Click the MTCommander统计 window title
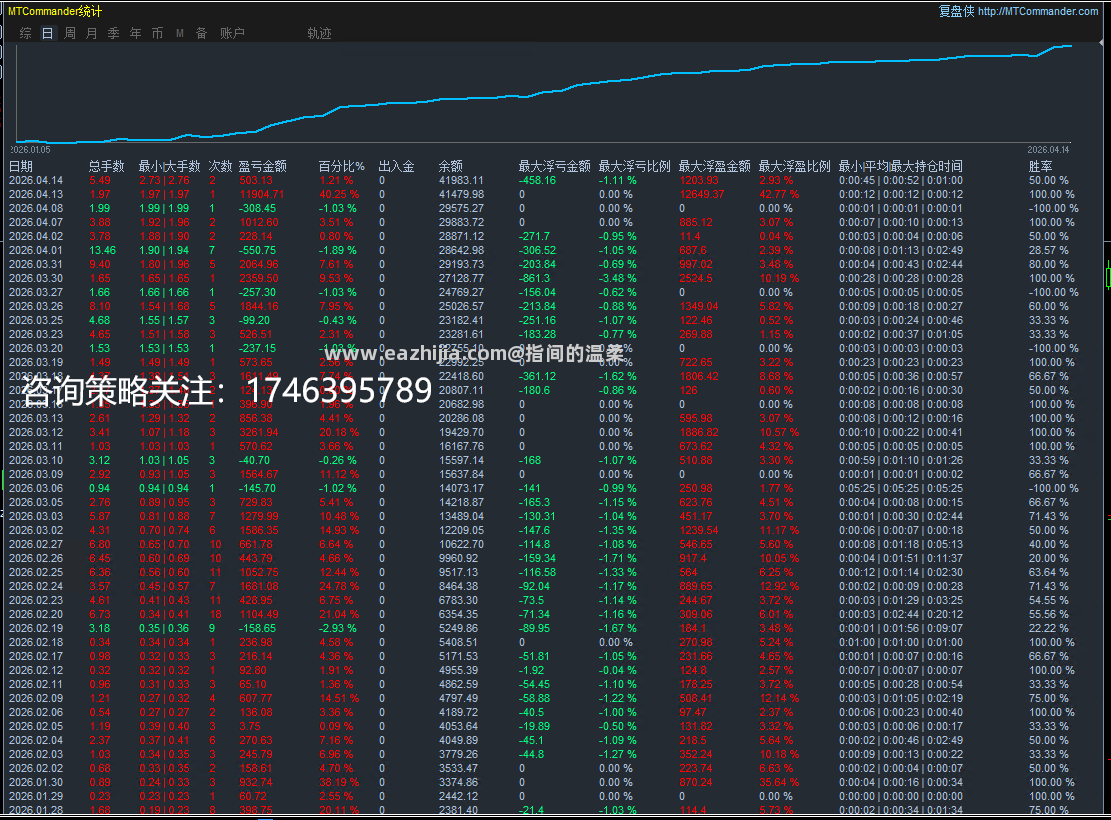The height and width of the screenshot is (820, 1111). pyautogui.click(x=55, y=11)
